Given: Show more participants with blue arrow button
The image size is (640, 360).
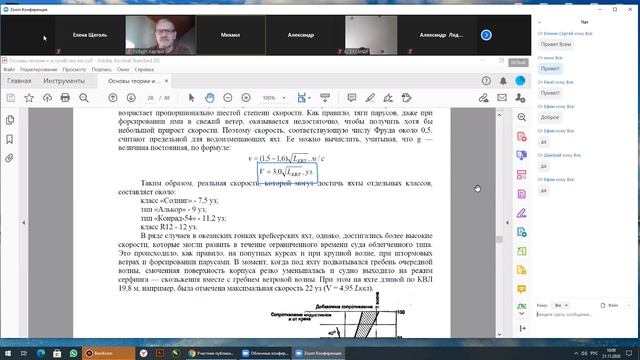Looking at the screenshot, I should point(486,35).
